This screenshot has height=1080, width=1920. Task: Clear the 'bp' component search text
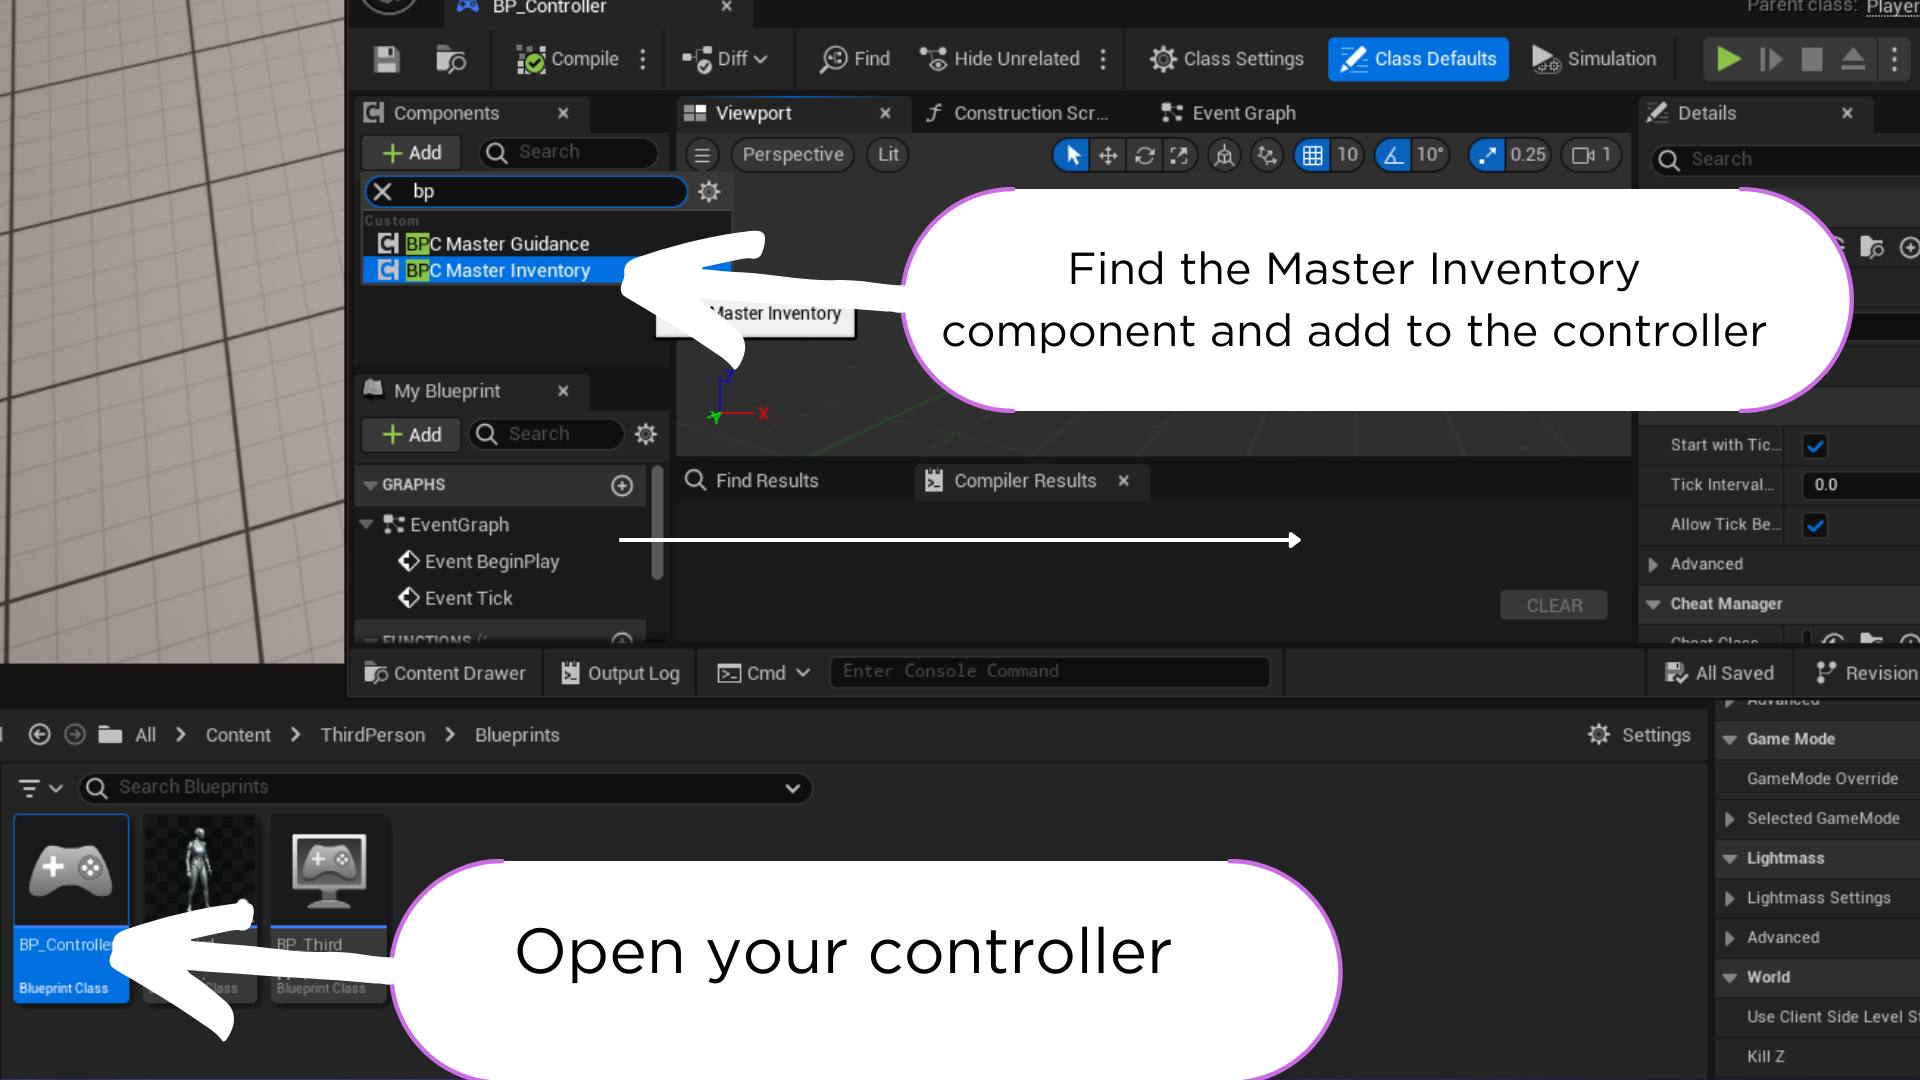(383, 191)
